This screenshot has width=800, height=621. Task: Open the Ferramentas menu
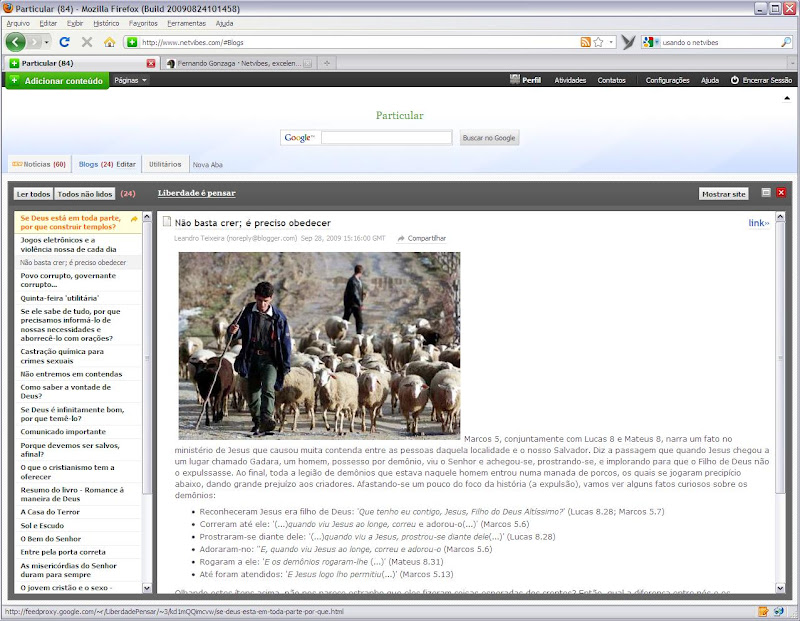pos(187,23)
